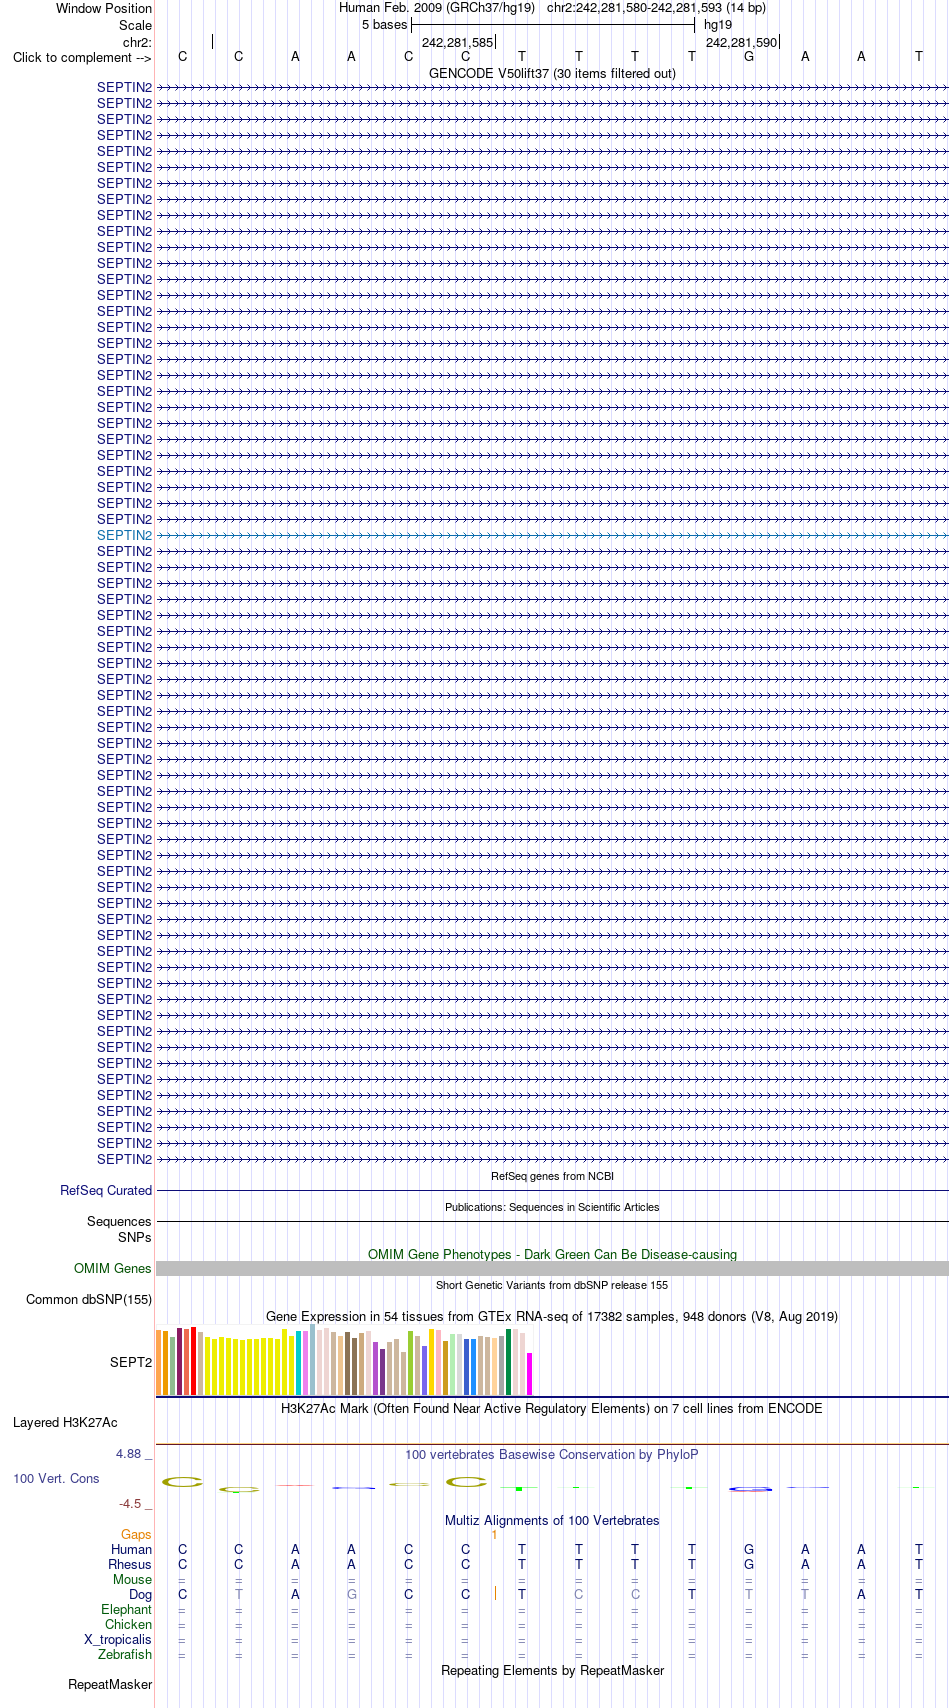Click the RepeatMasker track label
The image size is (950, 1708).
[x=110, y=1684]
